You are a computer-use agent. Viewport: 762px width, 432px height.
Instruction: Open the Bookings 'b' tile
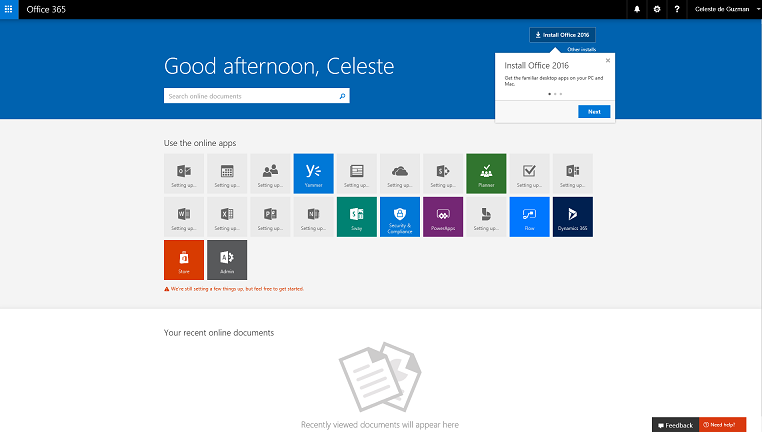pyautogui.click(x=486, y=217)
